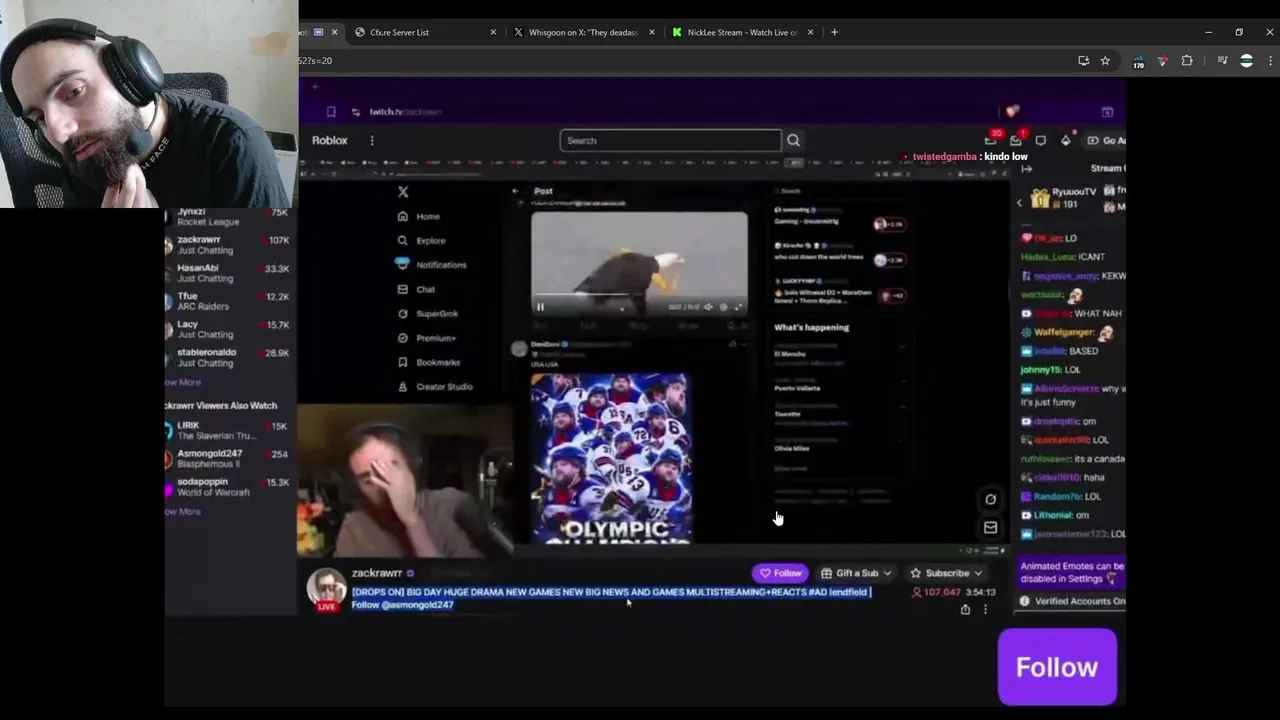Screen dimensions: 1280x720
Task: Click the Twitch bits/get bits icon
Action: 1066,141
